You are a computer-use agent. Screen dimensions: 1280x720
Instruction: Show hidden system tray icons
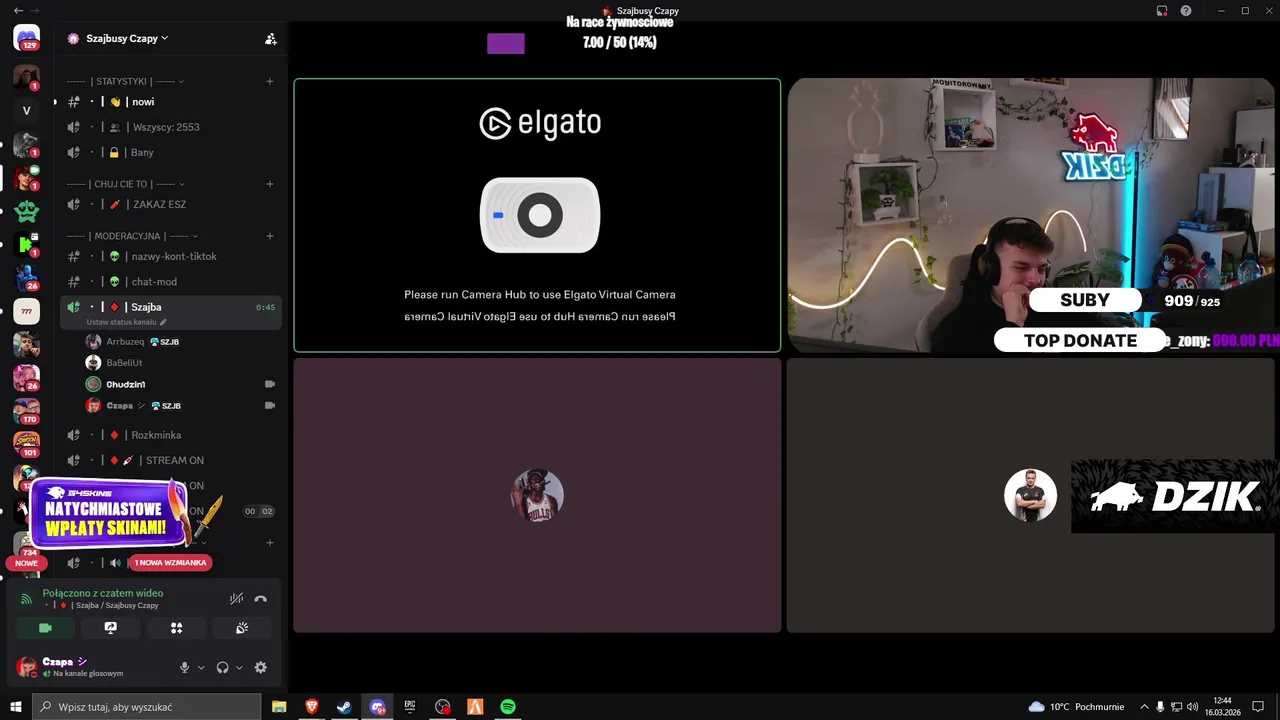[x=1145, y=707]
